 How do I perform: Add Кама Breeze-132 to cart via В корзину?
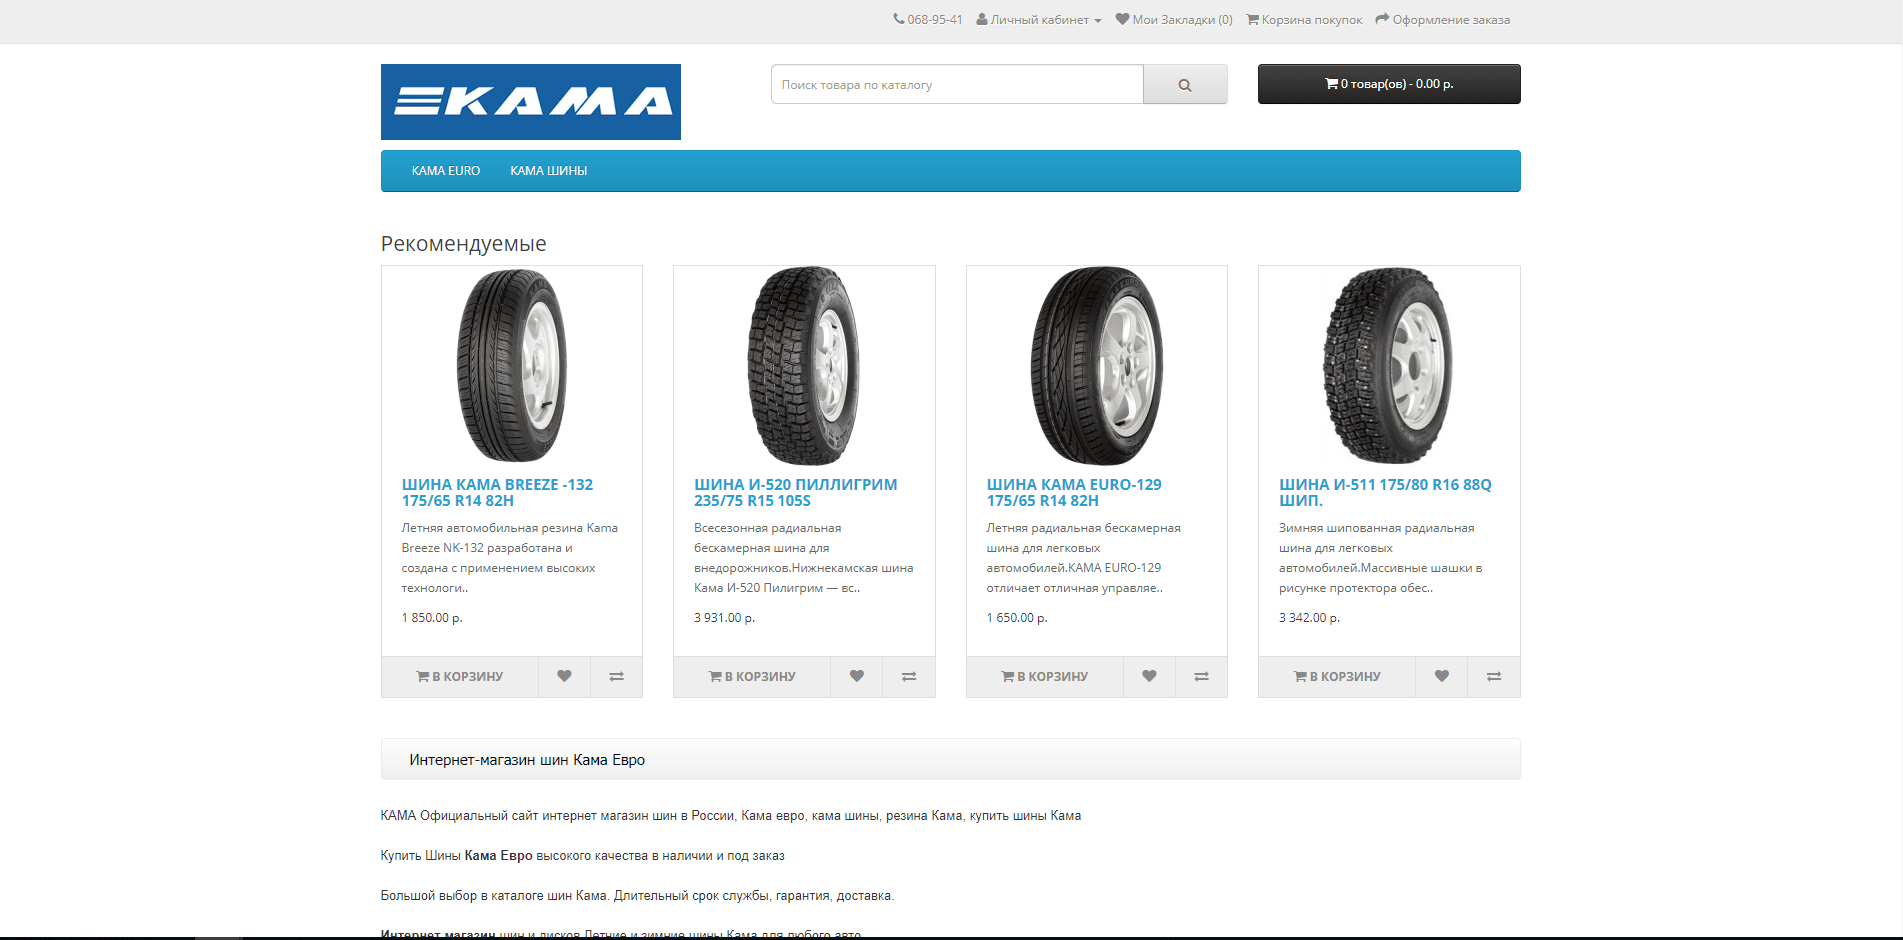[x=460, y=677]
